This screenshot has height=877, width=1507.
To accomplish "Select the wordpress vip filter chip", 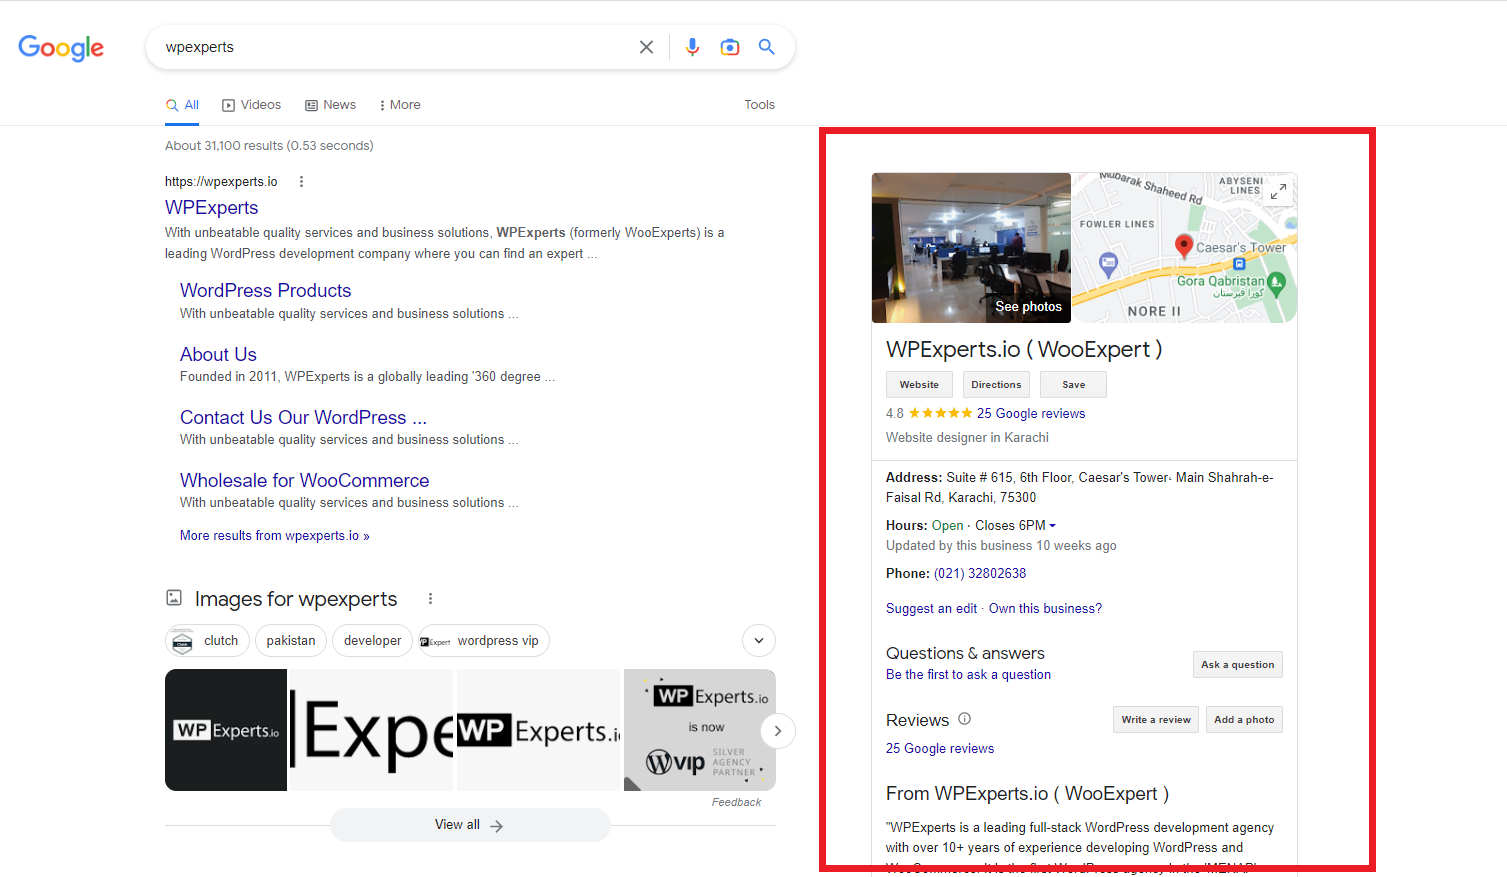I will [x=484, y=641].
